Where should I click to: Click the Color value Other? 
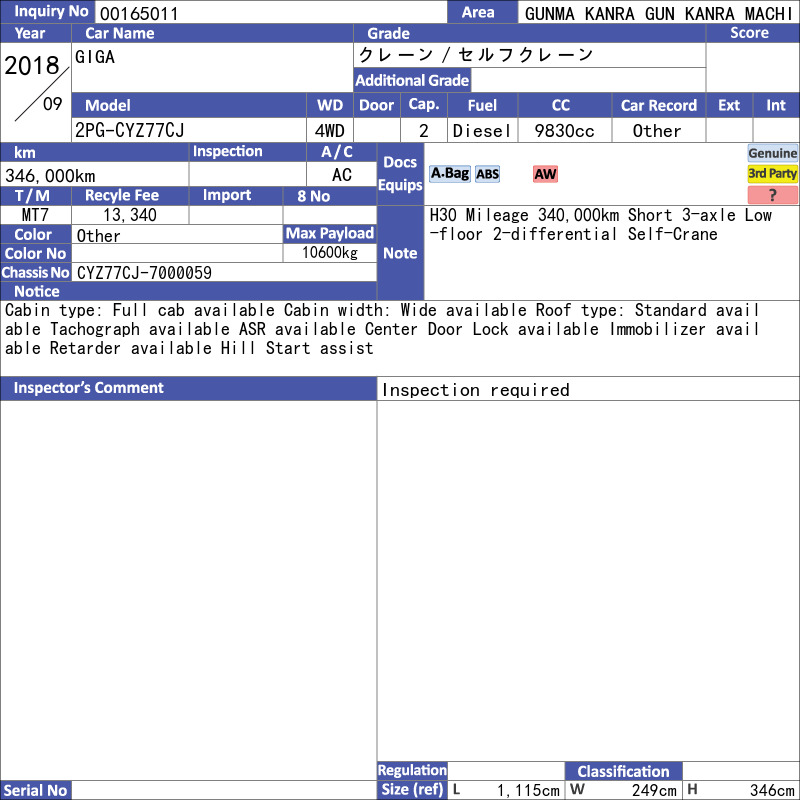click(98, 236)
